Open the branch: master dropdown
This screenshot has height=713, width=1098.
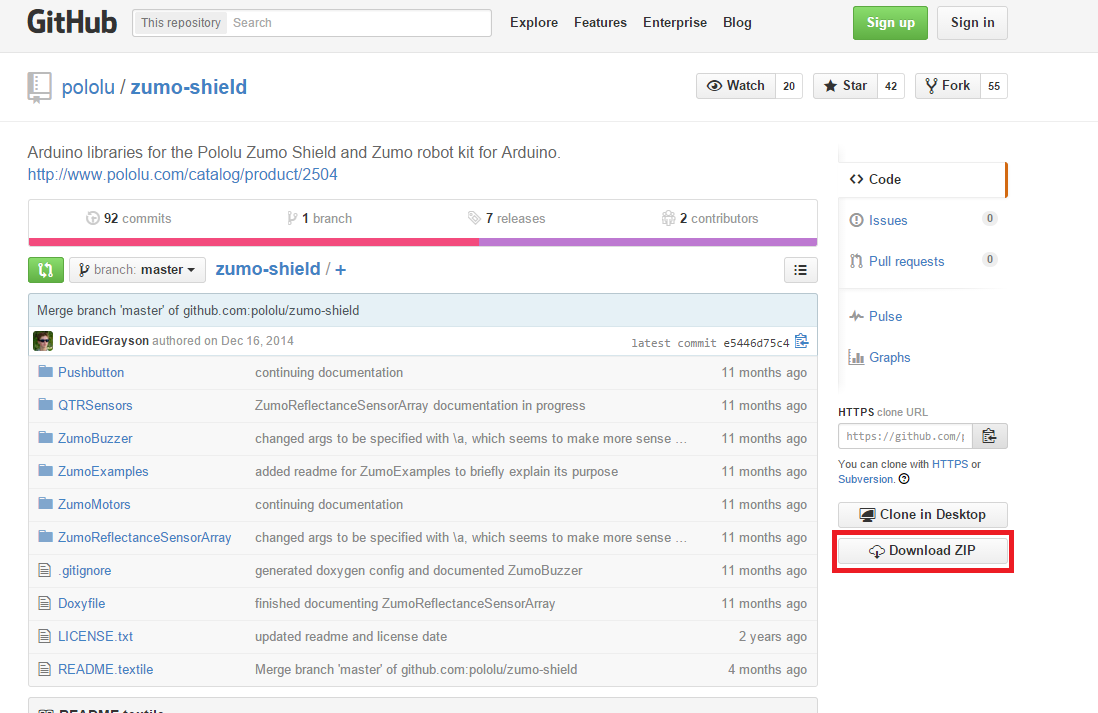(x=137, y=270)
